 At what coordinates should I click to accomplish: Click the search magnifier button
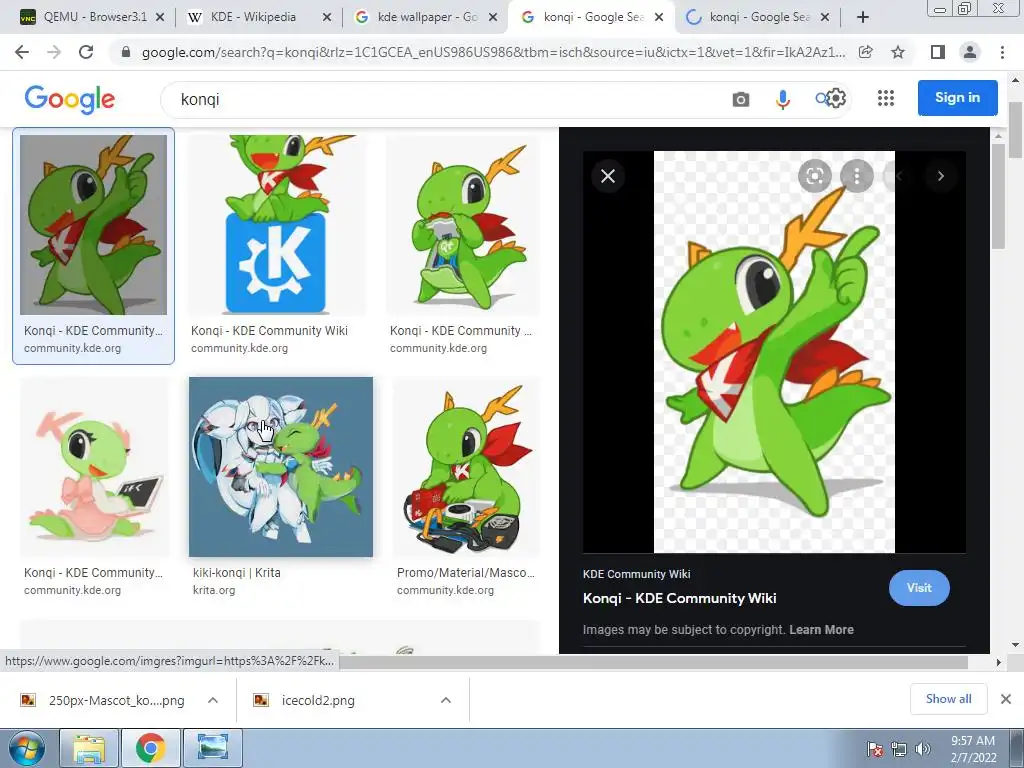(x=821, y=99)
